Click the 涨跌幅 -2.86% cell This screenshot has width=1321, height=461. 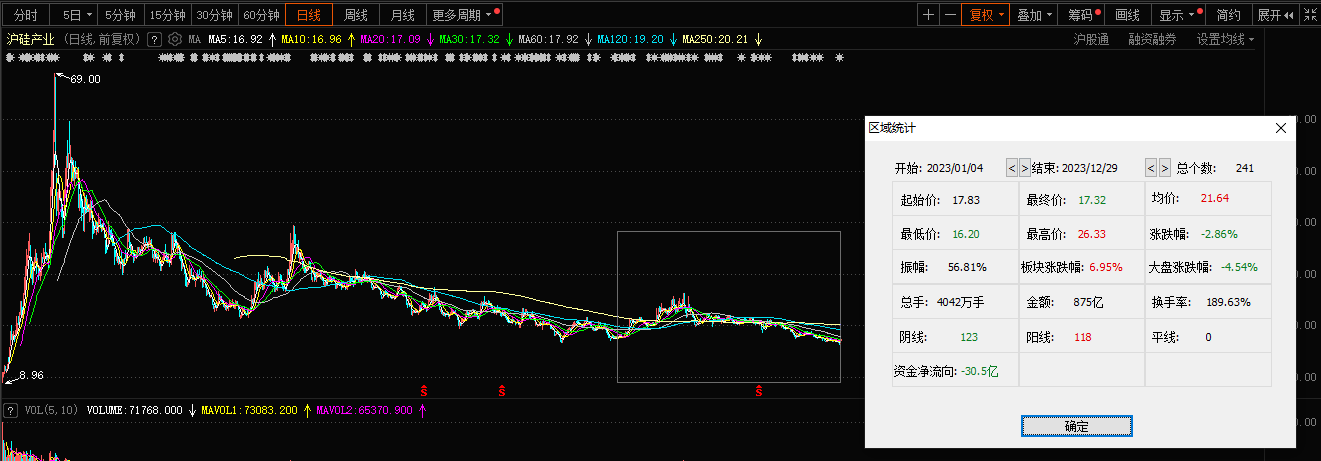1208,234
